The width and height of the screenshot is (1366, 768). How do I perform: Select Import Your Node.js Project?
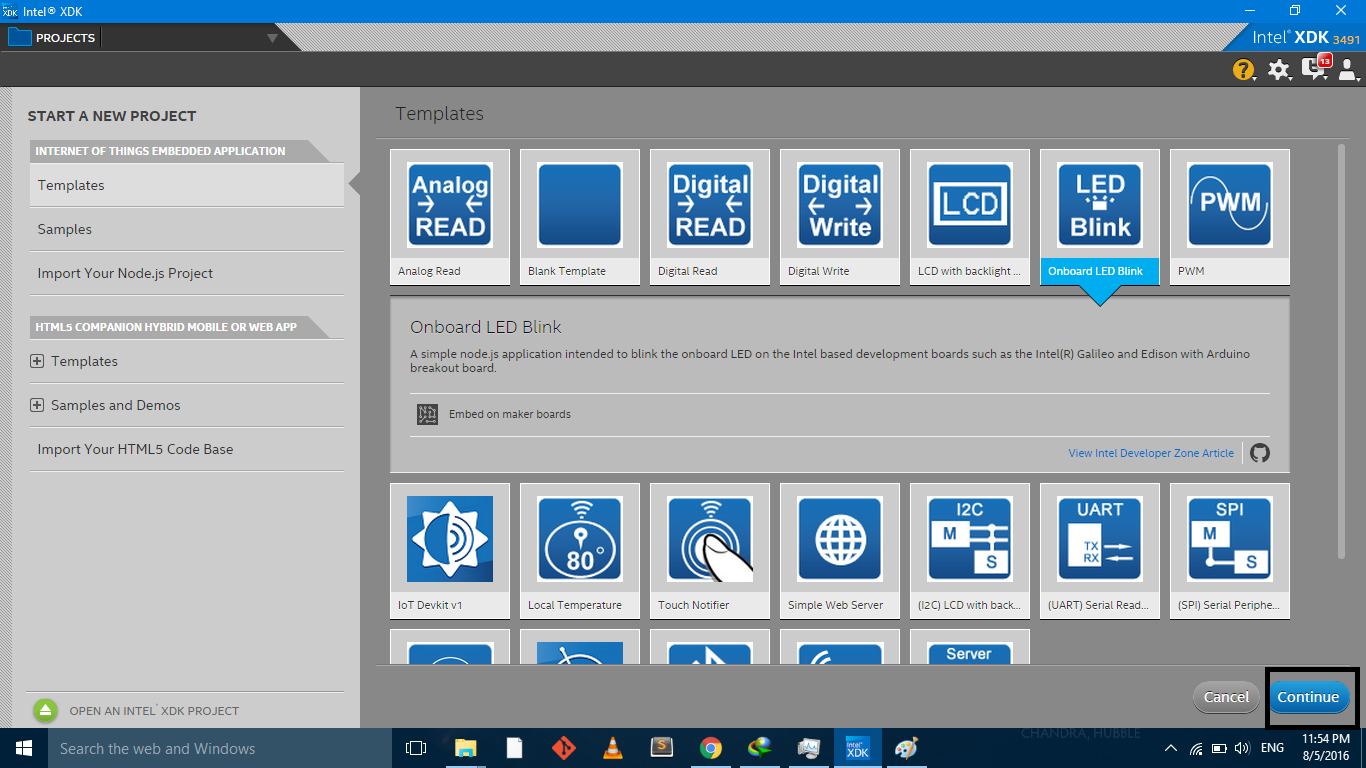(187, 273)
